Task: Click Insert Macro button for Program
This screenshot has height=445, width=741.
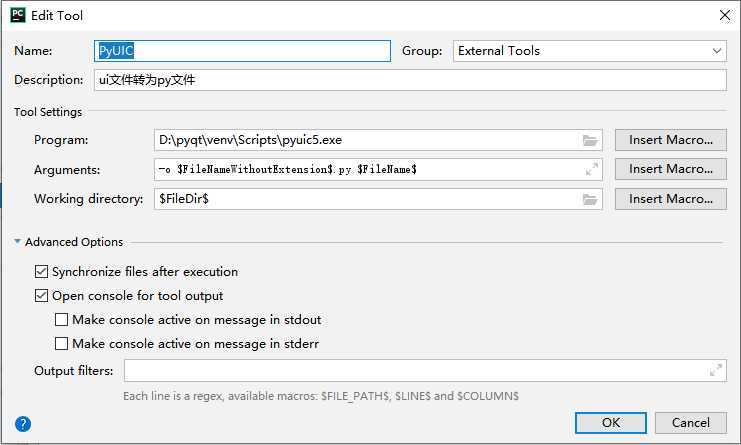Action: [x=671, y=140]
